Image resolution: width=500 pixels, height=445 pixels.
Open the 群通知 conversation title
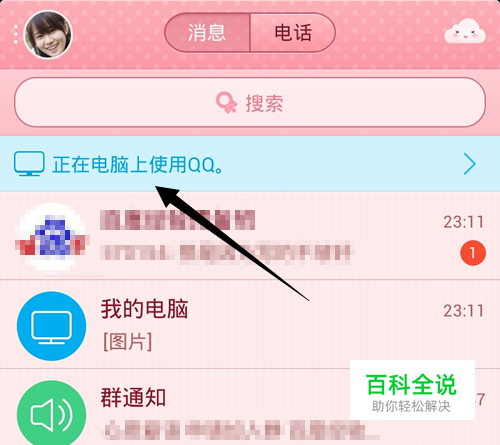pyautogui.click(x=133, y=397)
